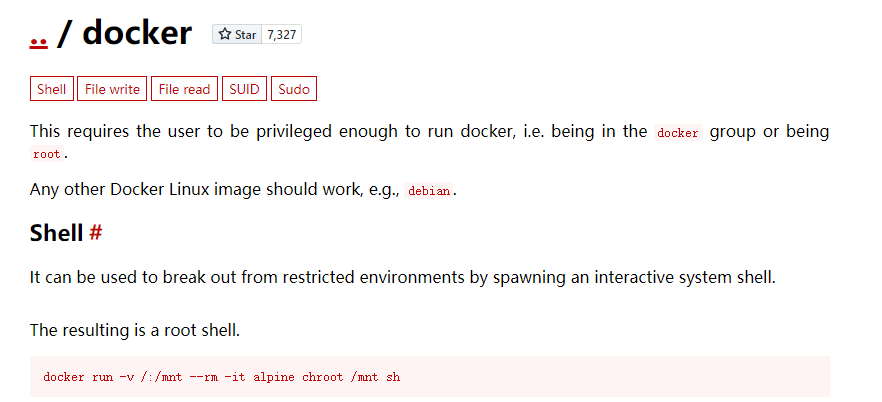Open the Sudo function tag

tap(294, 89)
